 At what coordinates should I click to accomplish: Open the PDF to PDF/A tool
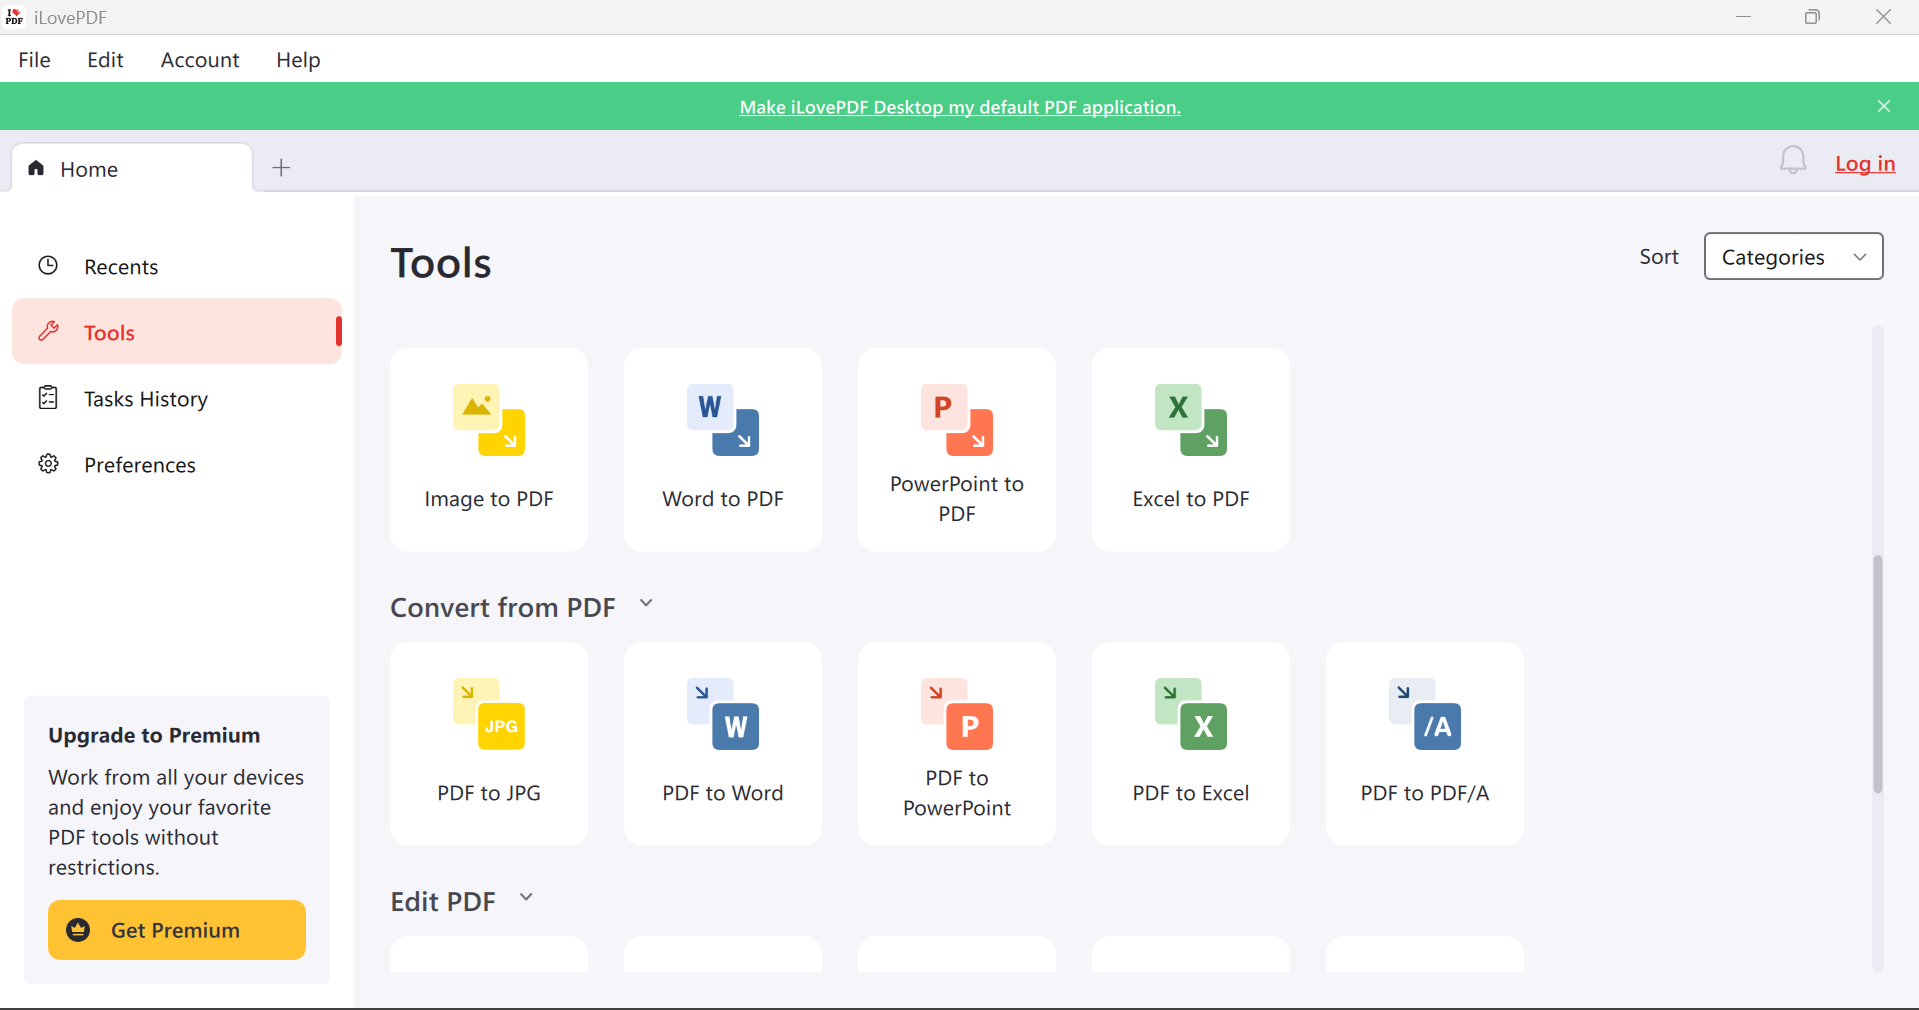point(1425,743)
